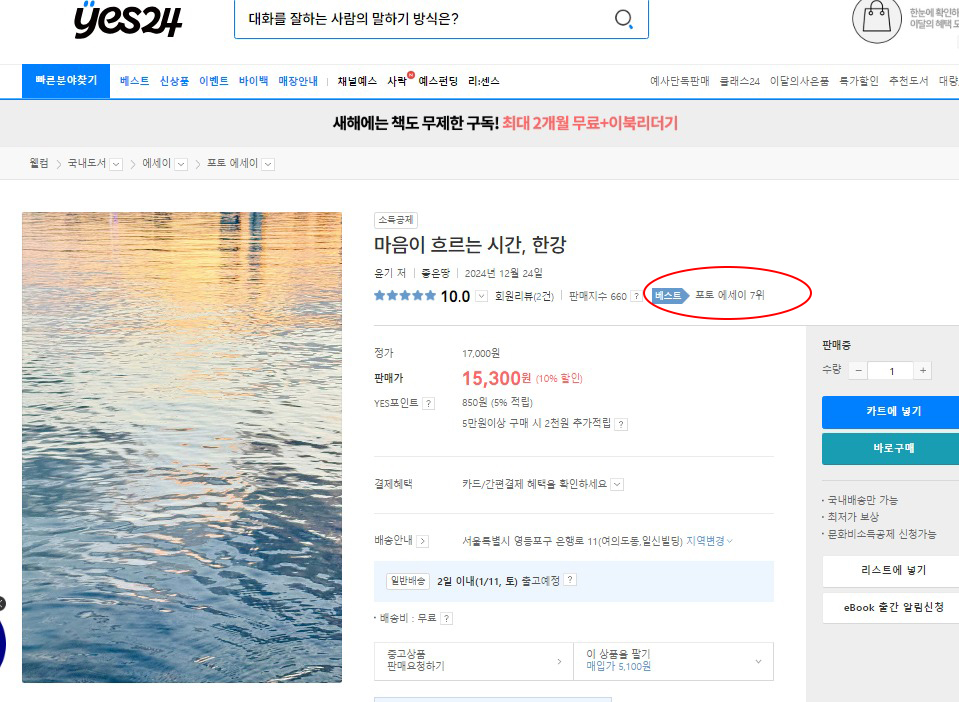The image size is (959, 702).
Task: Open the 클래스24 link
Action: pos(739,81)
